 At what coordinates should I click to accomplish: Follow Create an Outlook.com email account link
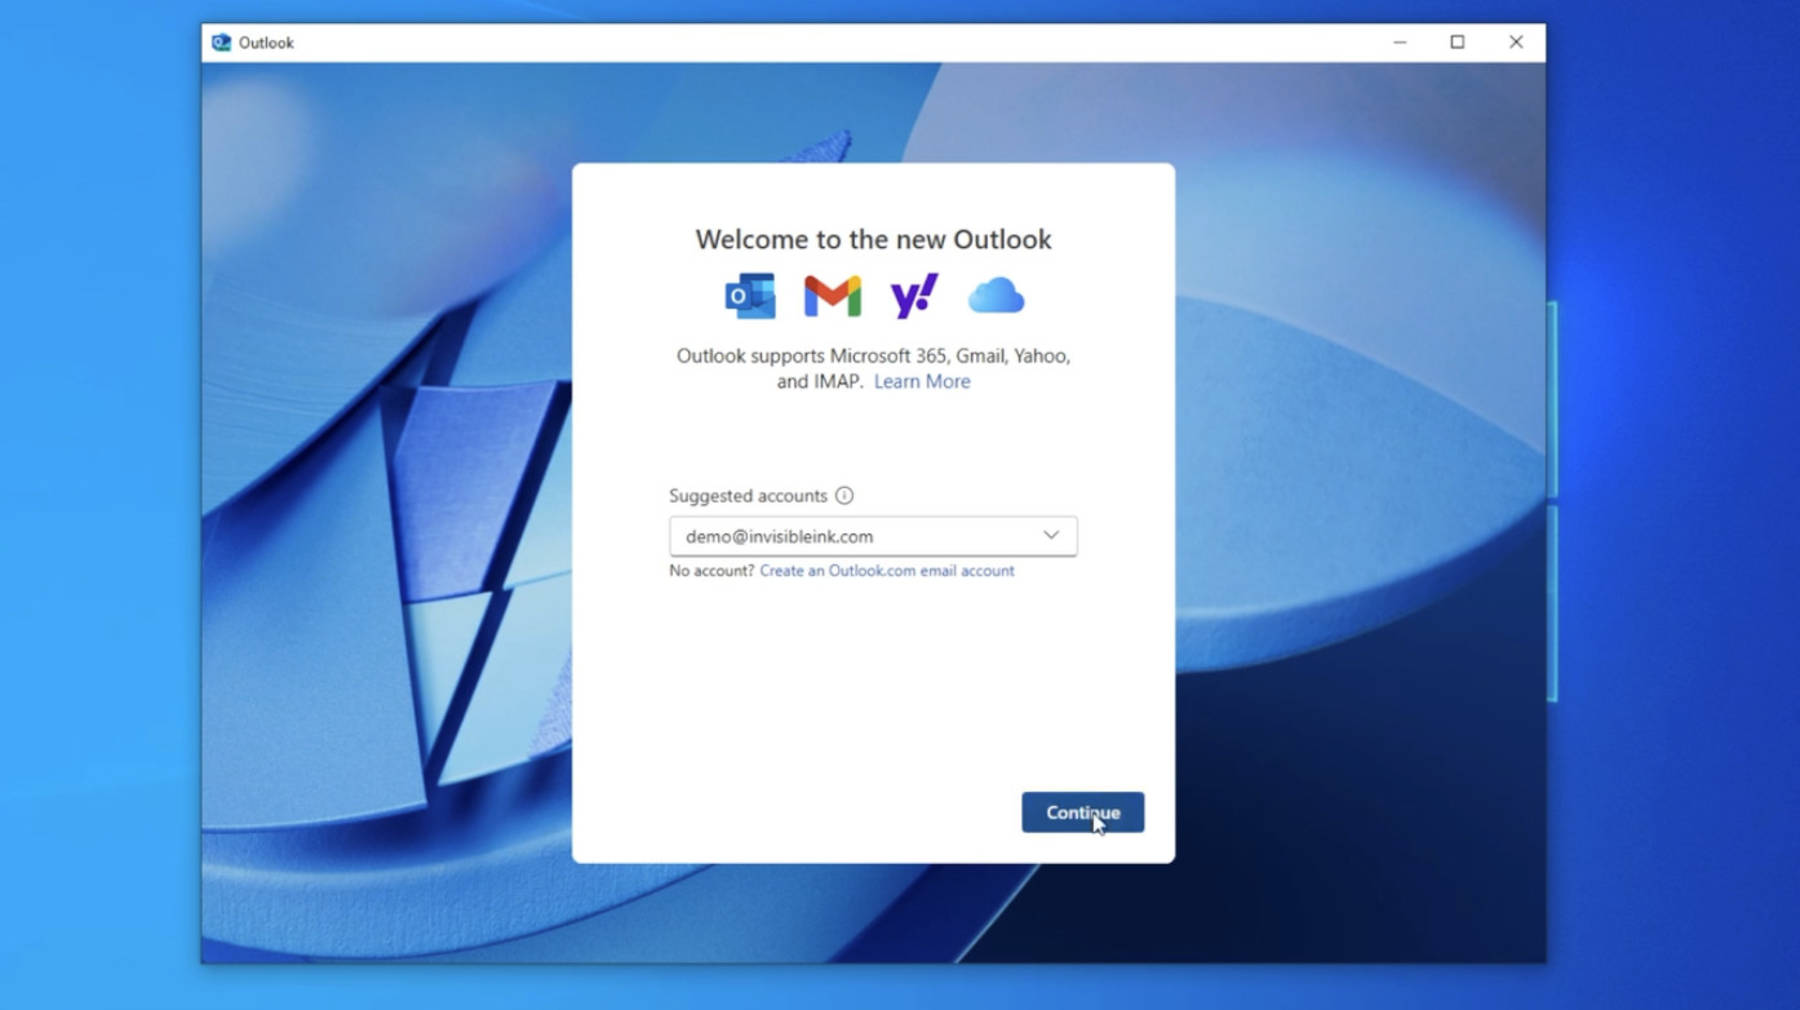point(887,571)
